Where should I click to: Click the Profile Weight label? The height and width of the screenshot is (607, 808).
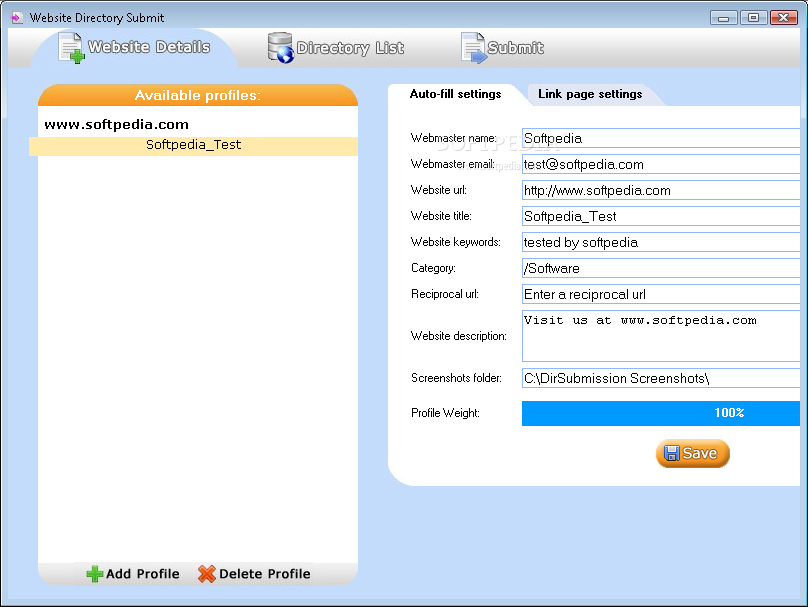coord(445,413)
